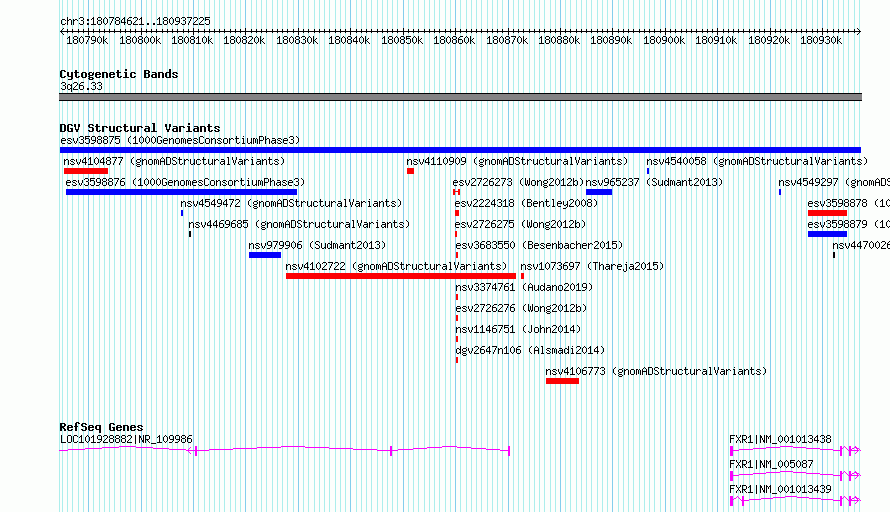The height and width of the screenshot is (512, 890).
Task: Click the right arrow end of the coordinate ruler
Action: coord(858,32)
